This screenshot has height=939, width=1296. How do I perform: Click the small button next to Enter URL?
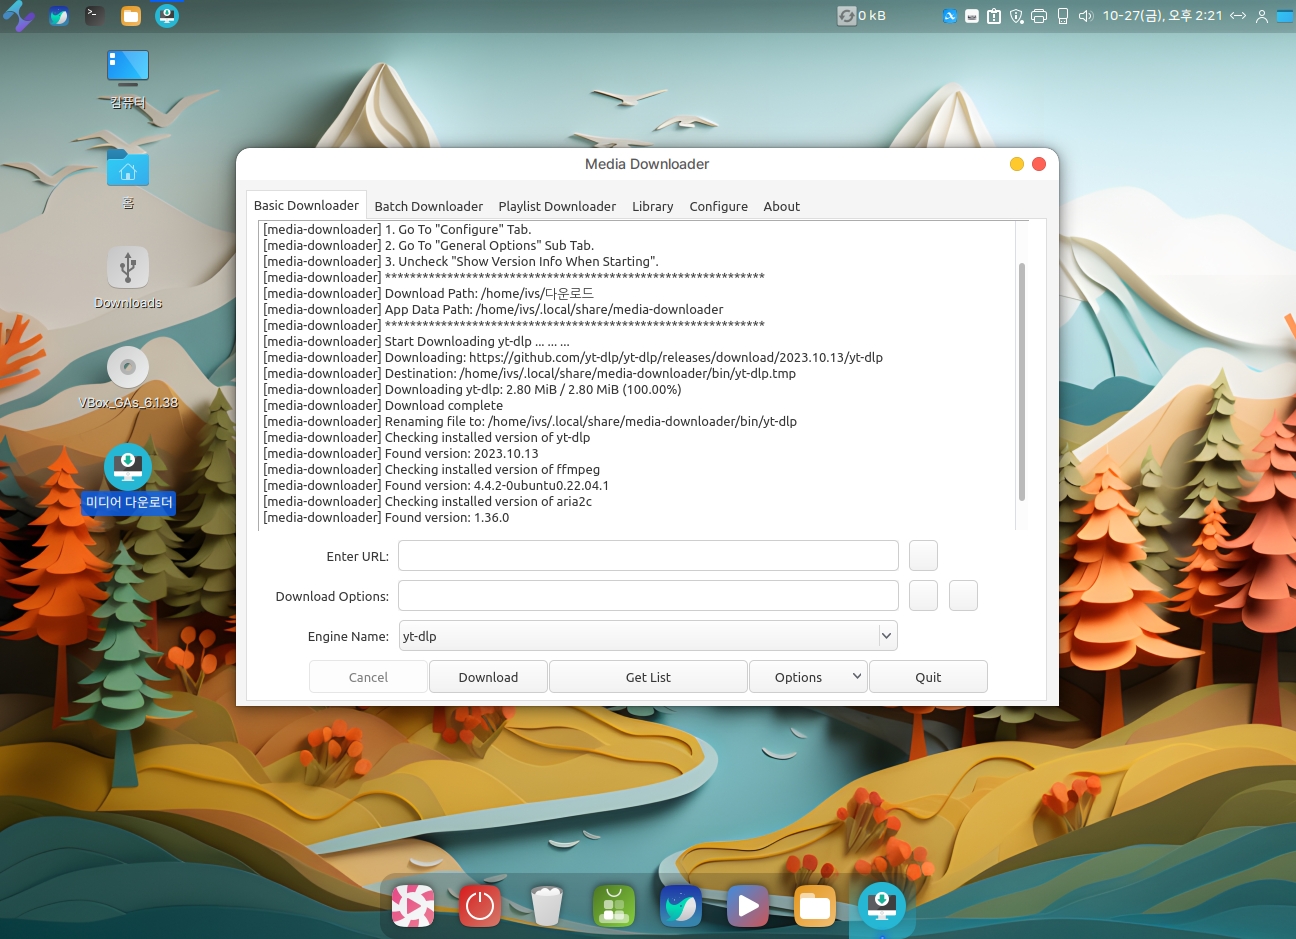[923, 556]
